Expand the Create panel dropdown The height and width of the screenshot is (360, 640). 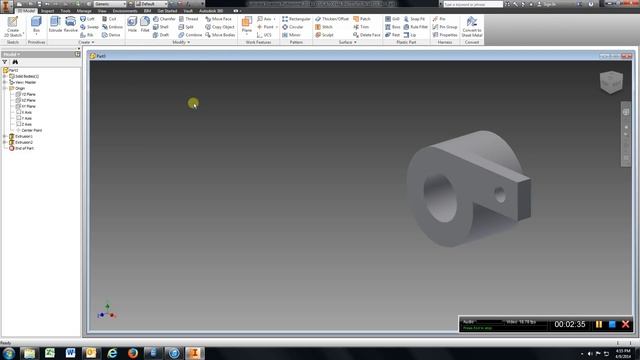86,42
